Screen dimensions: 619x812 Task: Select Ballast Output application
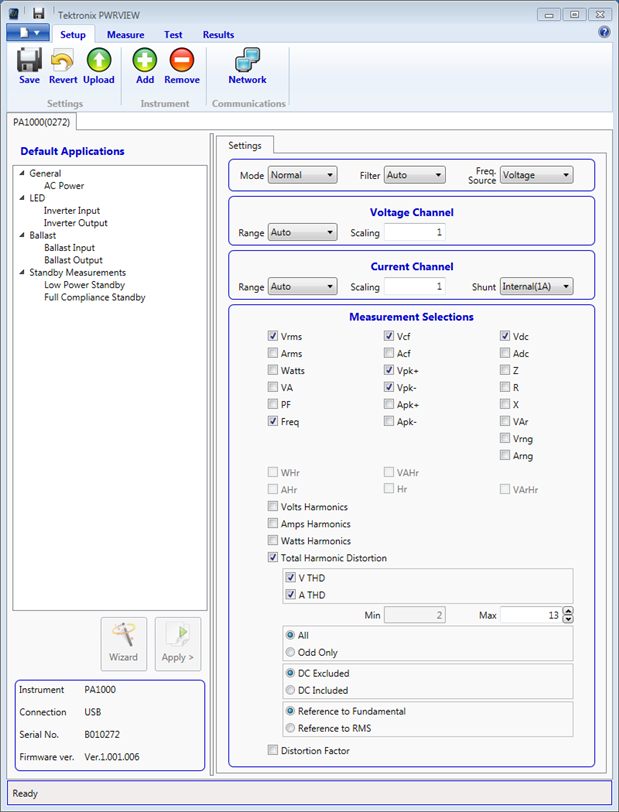(73, 260)
